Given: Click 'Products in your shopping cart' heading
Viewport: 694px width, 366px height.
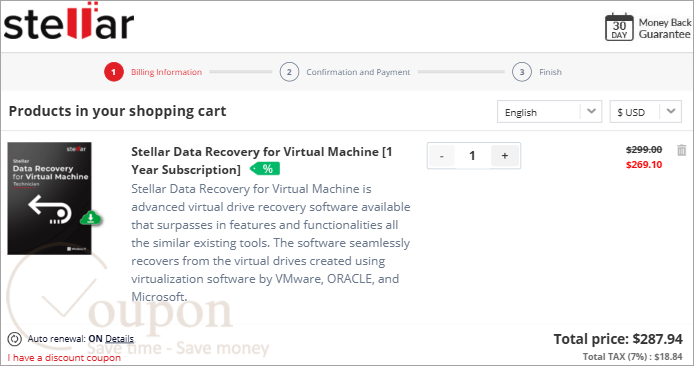Looking at the screenshot, I should tap(117, 111).
